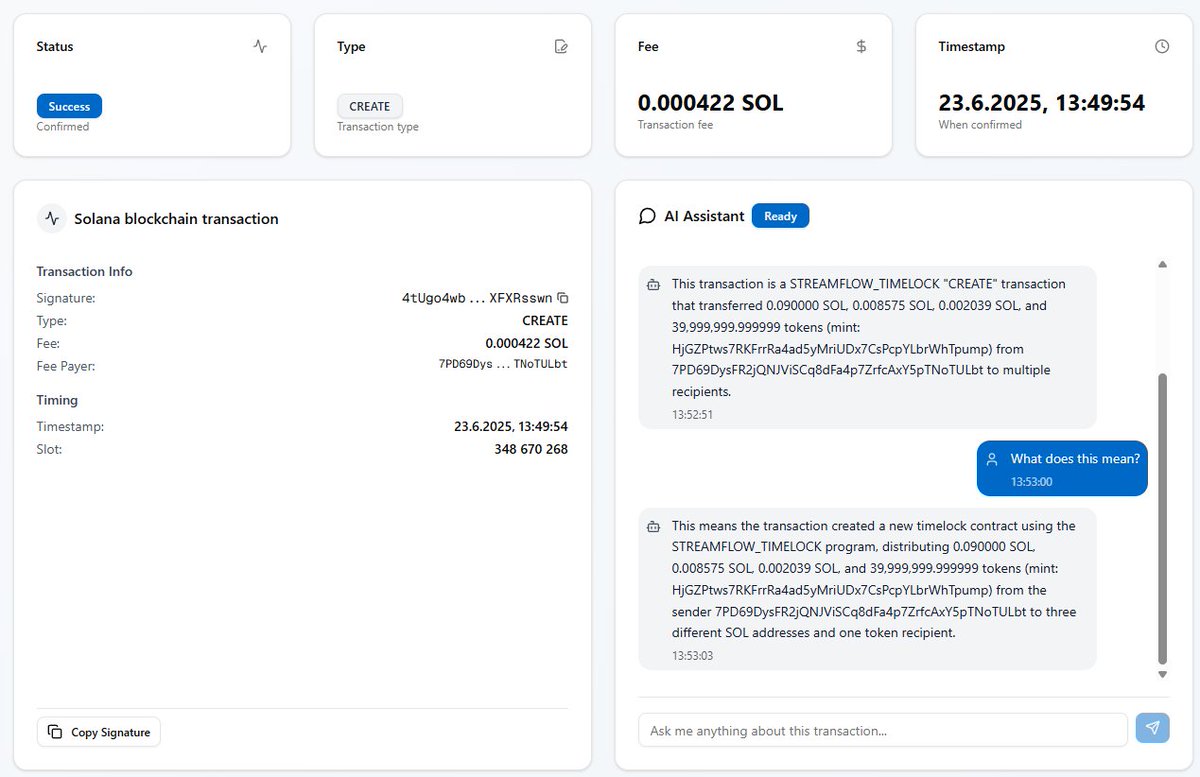Click the Fee value in Transaction Info
The height and width of the screenshot is (777, 1200).
[527, 343]
